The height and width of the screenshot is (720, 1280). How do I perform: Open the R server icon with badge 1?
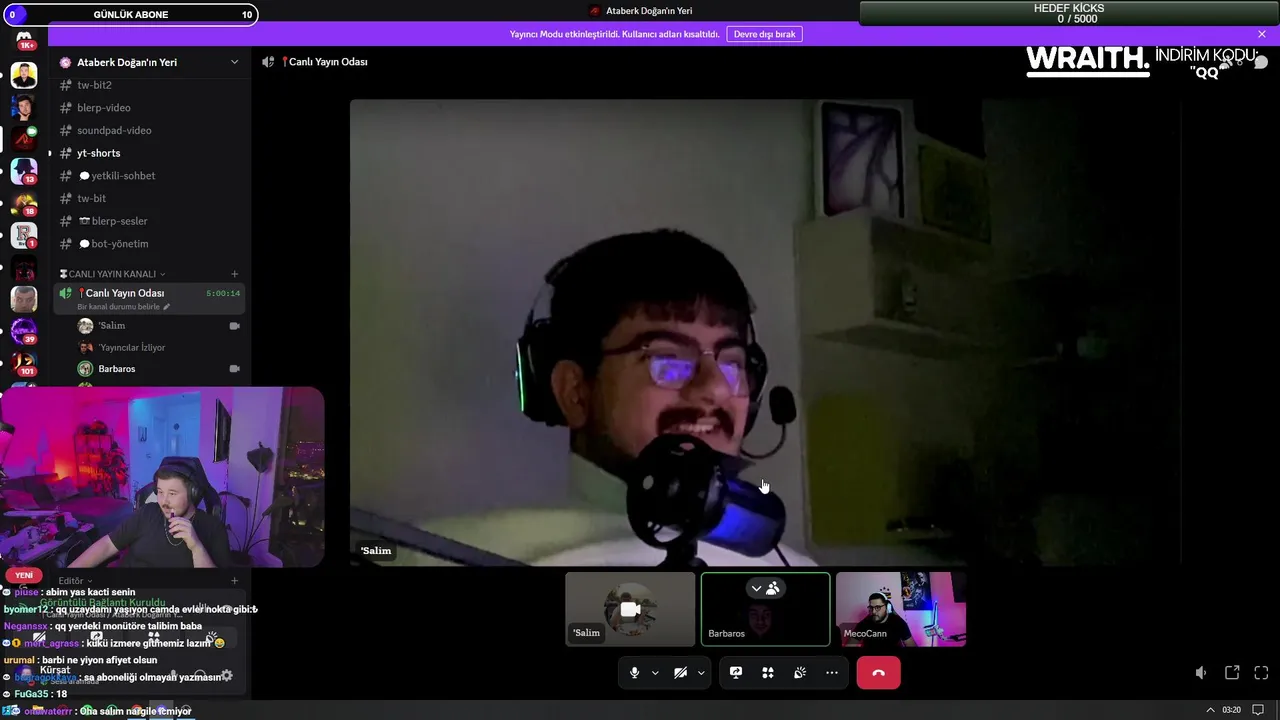point(24,235)
